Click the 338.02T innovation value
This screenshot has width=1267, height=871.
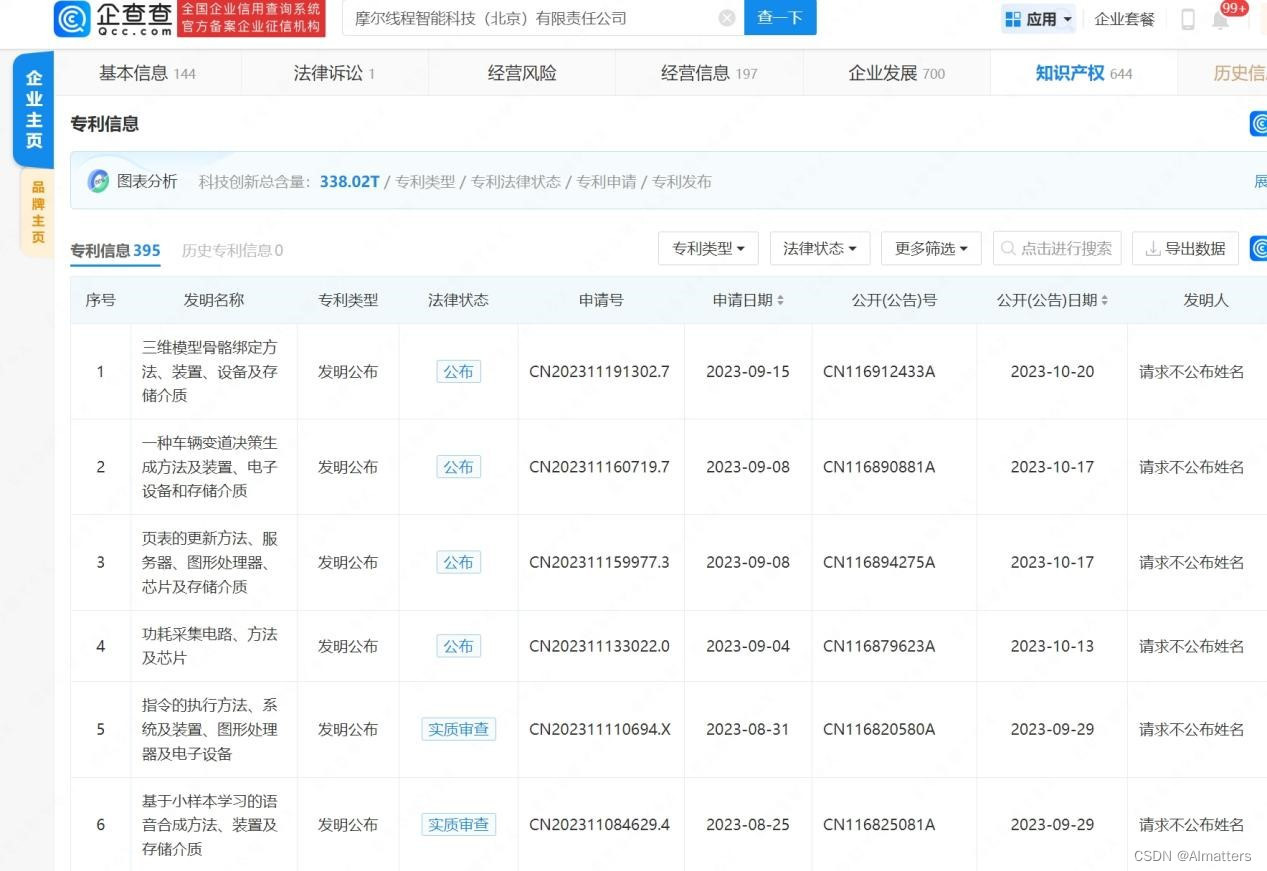click(x=350, y=181)
